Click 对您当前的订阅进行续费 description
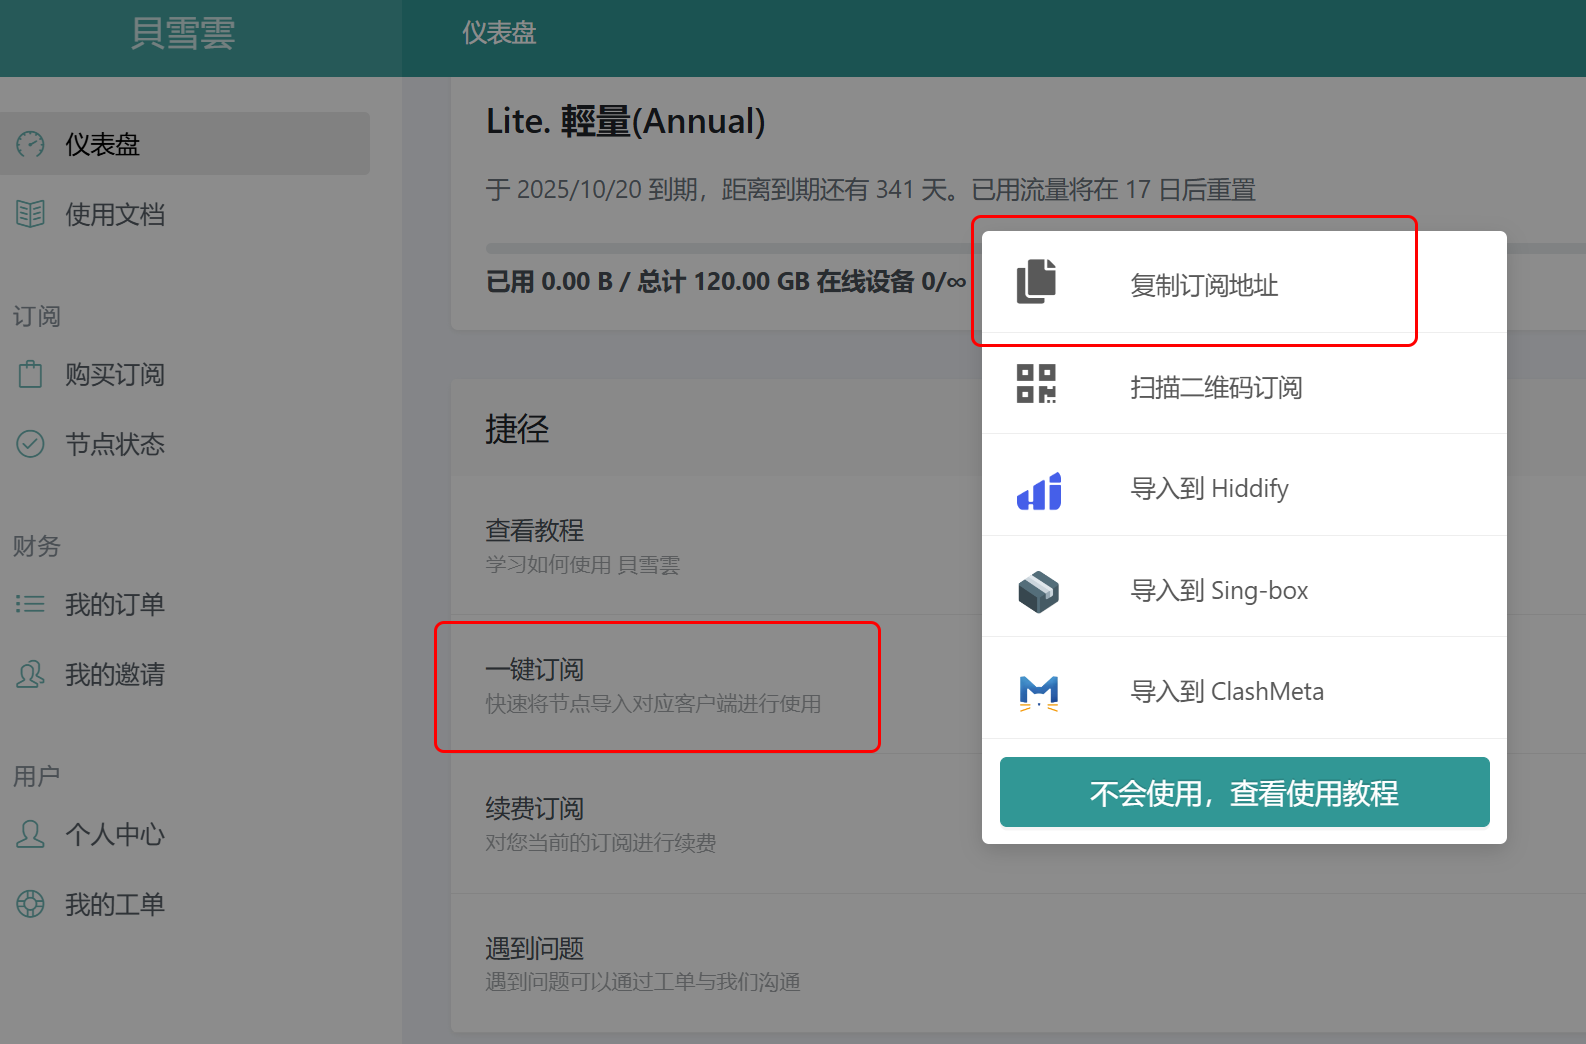The height and width of the screenshot is (1044, 1586). (601, 843)
